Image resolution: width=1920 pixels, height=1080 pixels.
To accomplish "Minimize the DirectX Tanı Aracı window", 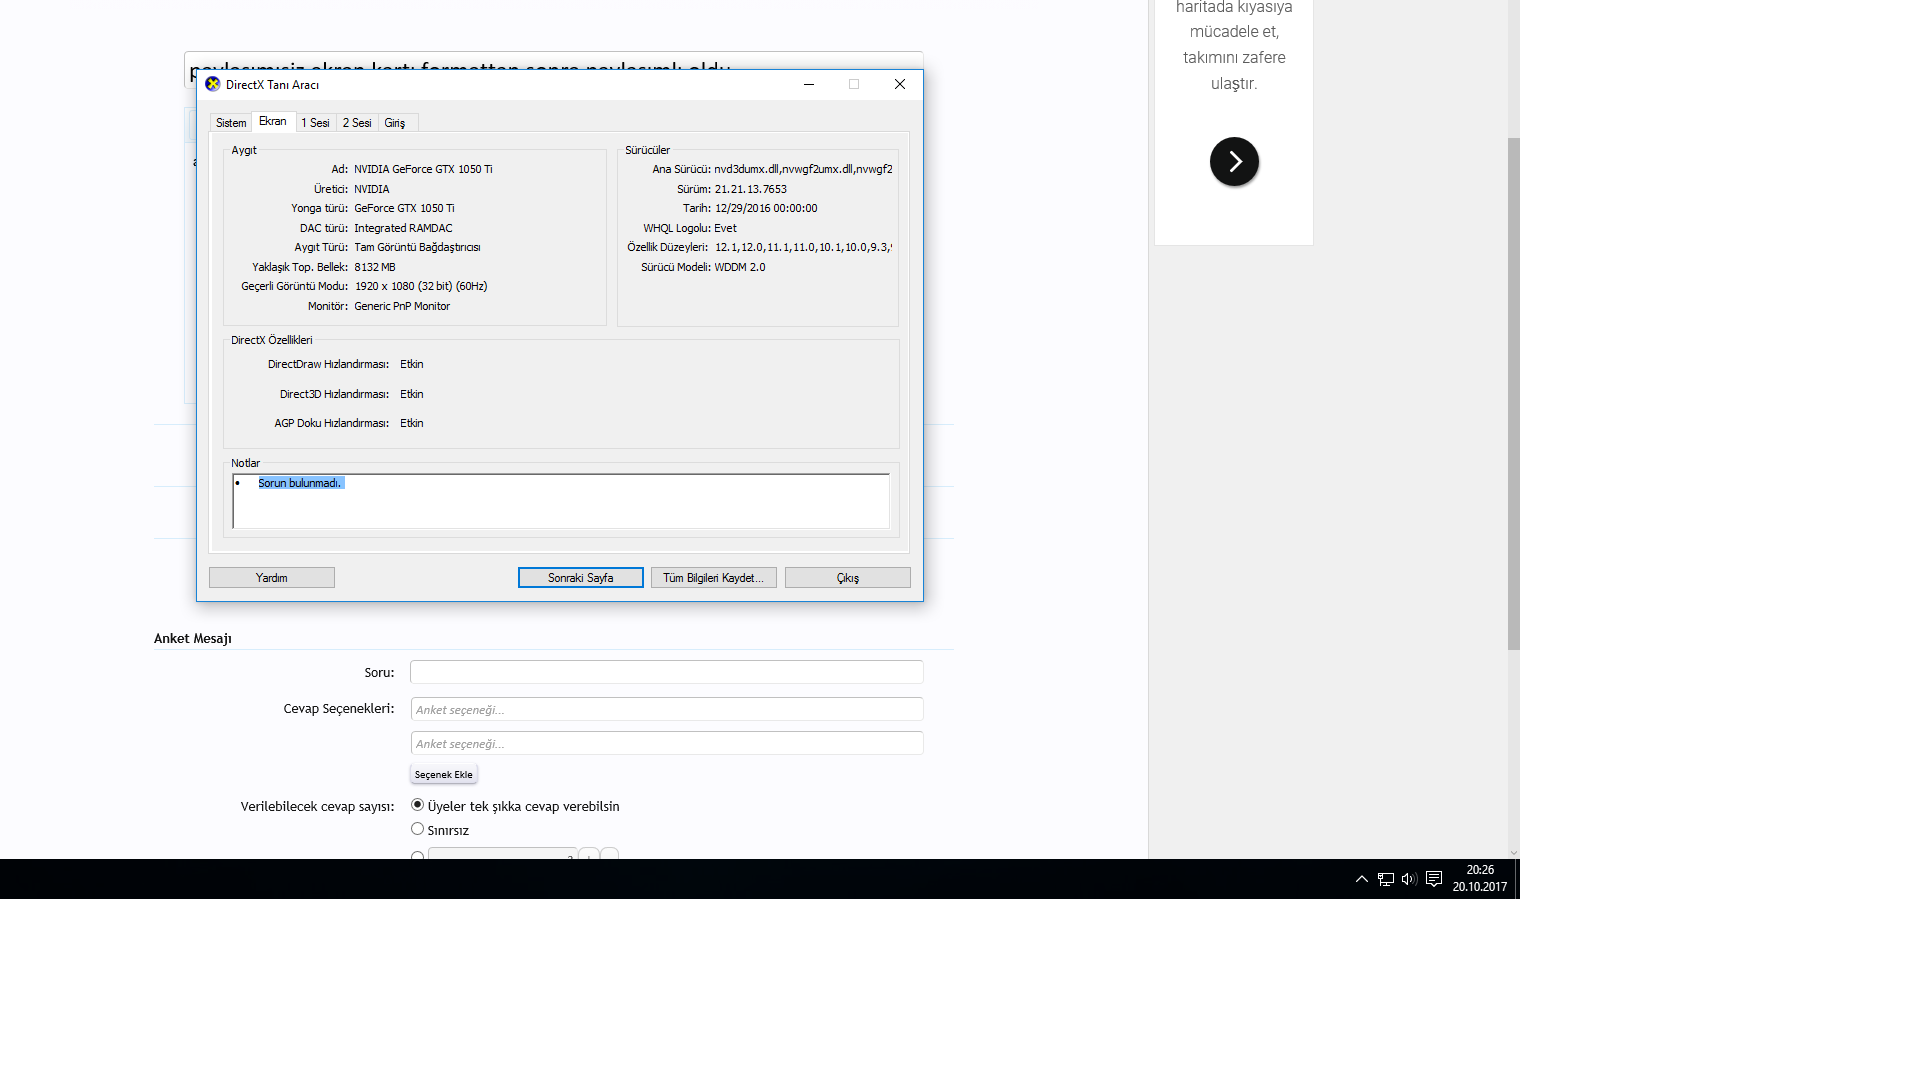I will click(809, 84).
